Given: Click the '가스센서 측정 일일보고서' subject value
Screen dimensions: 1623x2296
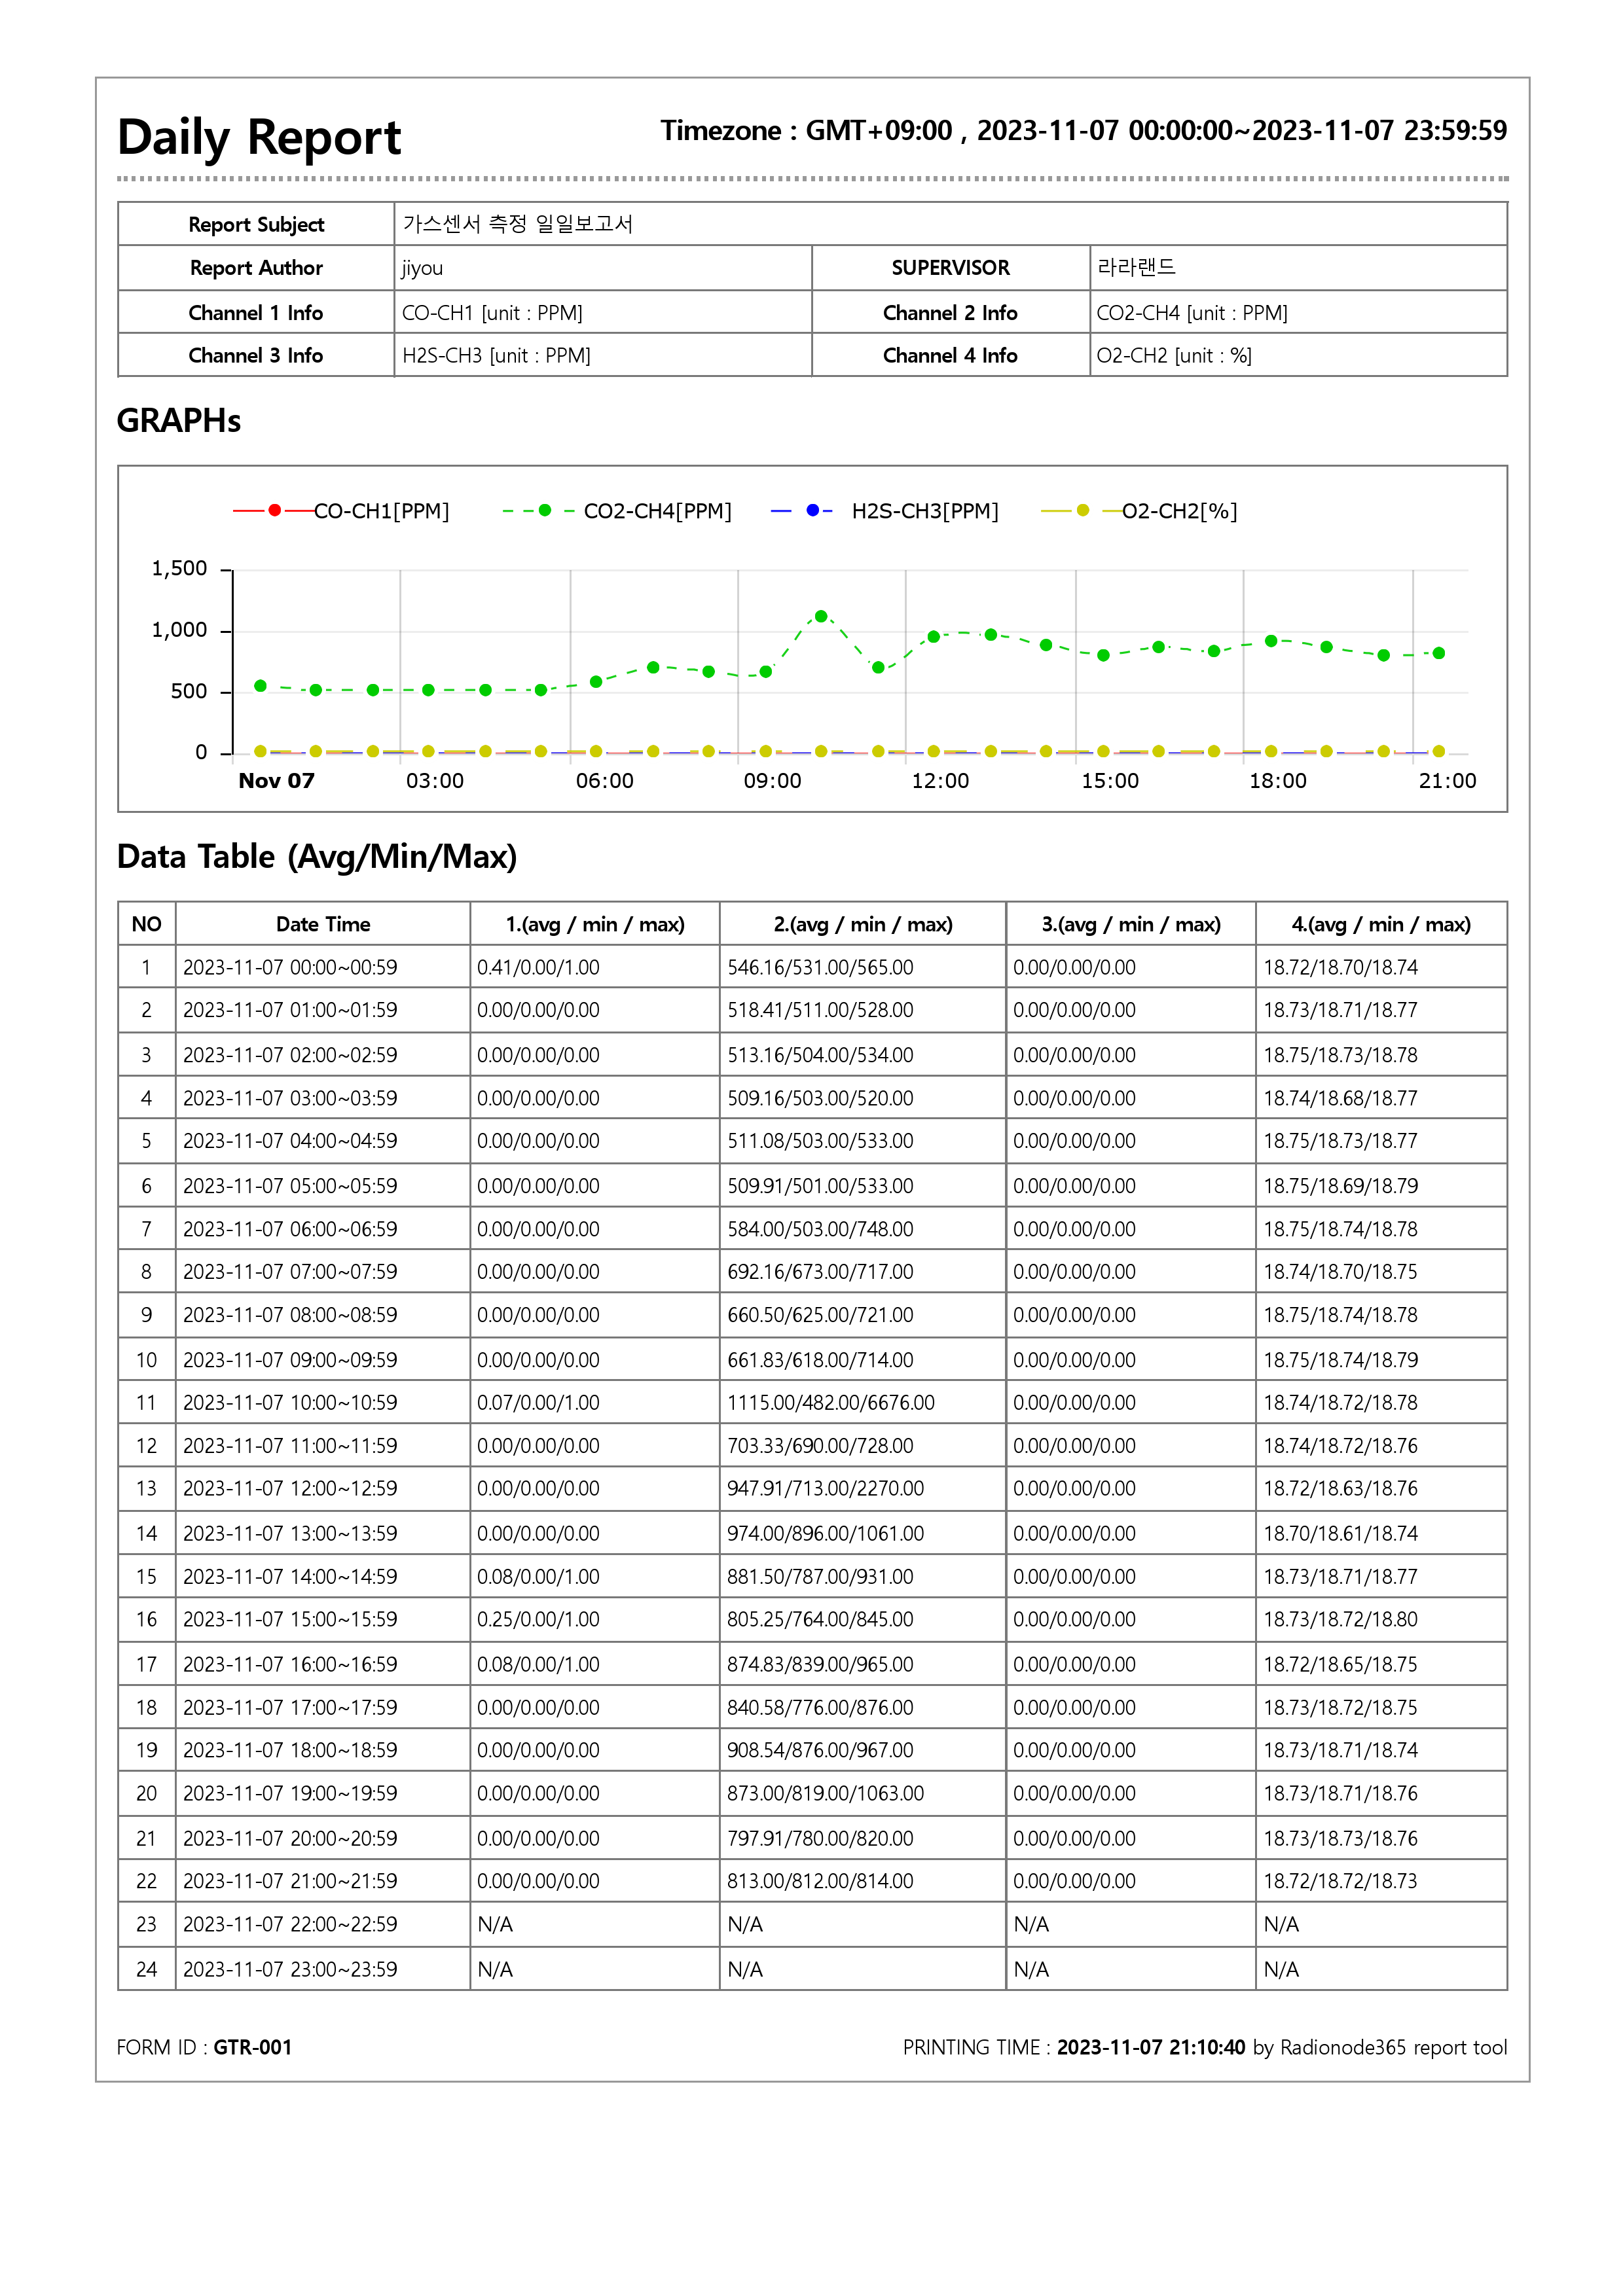Looking at the screenshot, I should (518, 224).
